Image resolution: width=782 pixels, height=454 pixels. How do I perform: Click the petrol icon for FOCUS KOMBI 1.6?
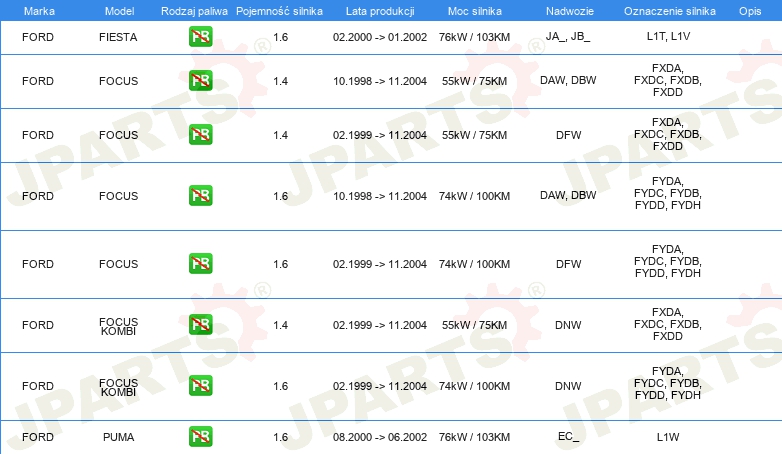click(x=200, y=386)
